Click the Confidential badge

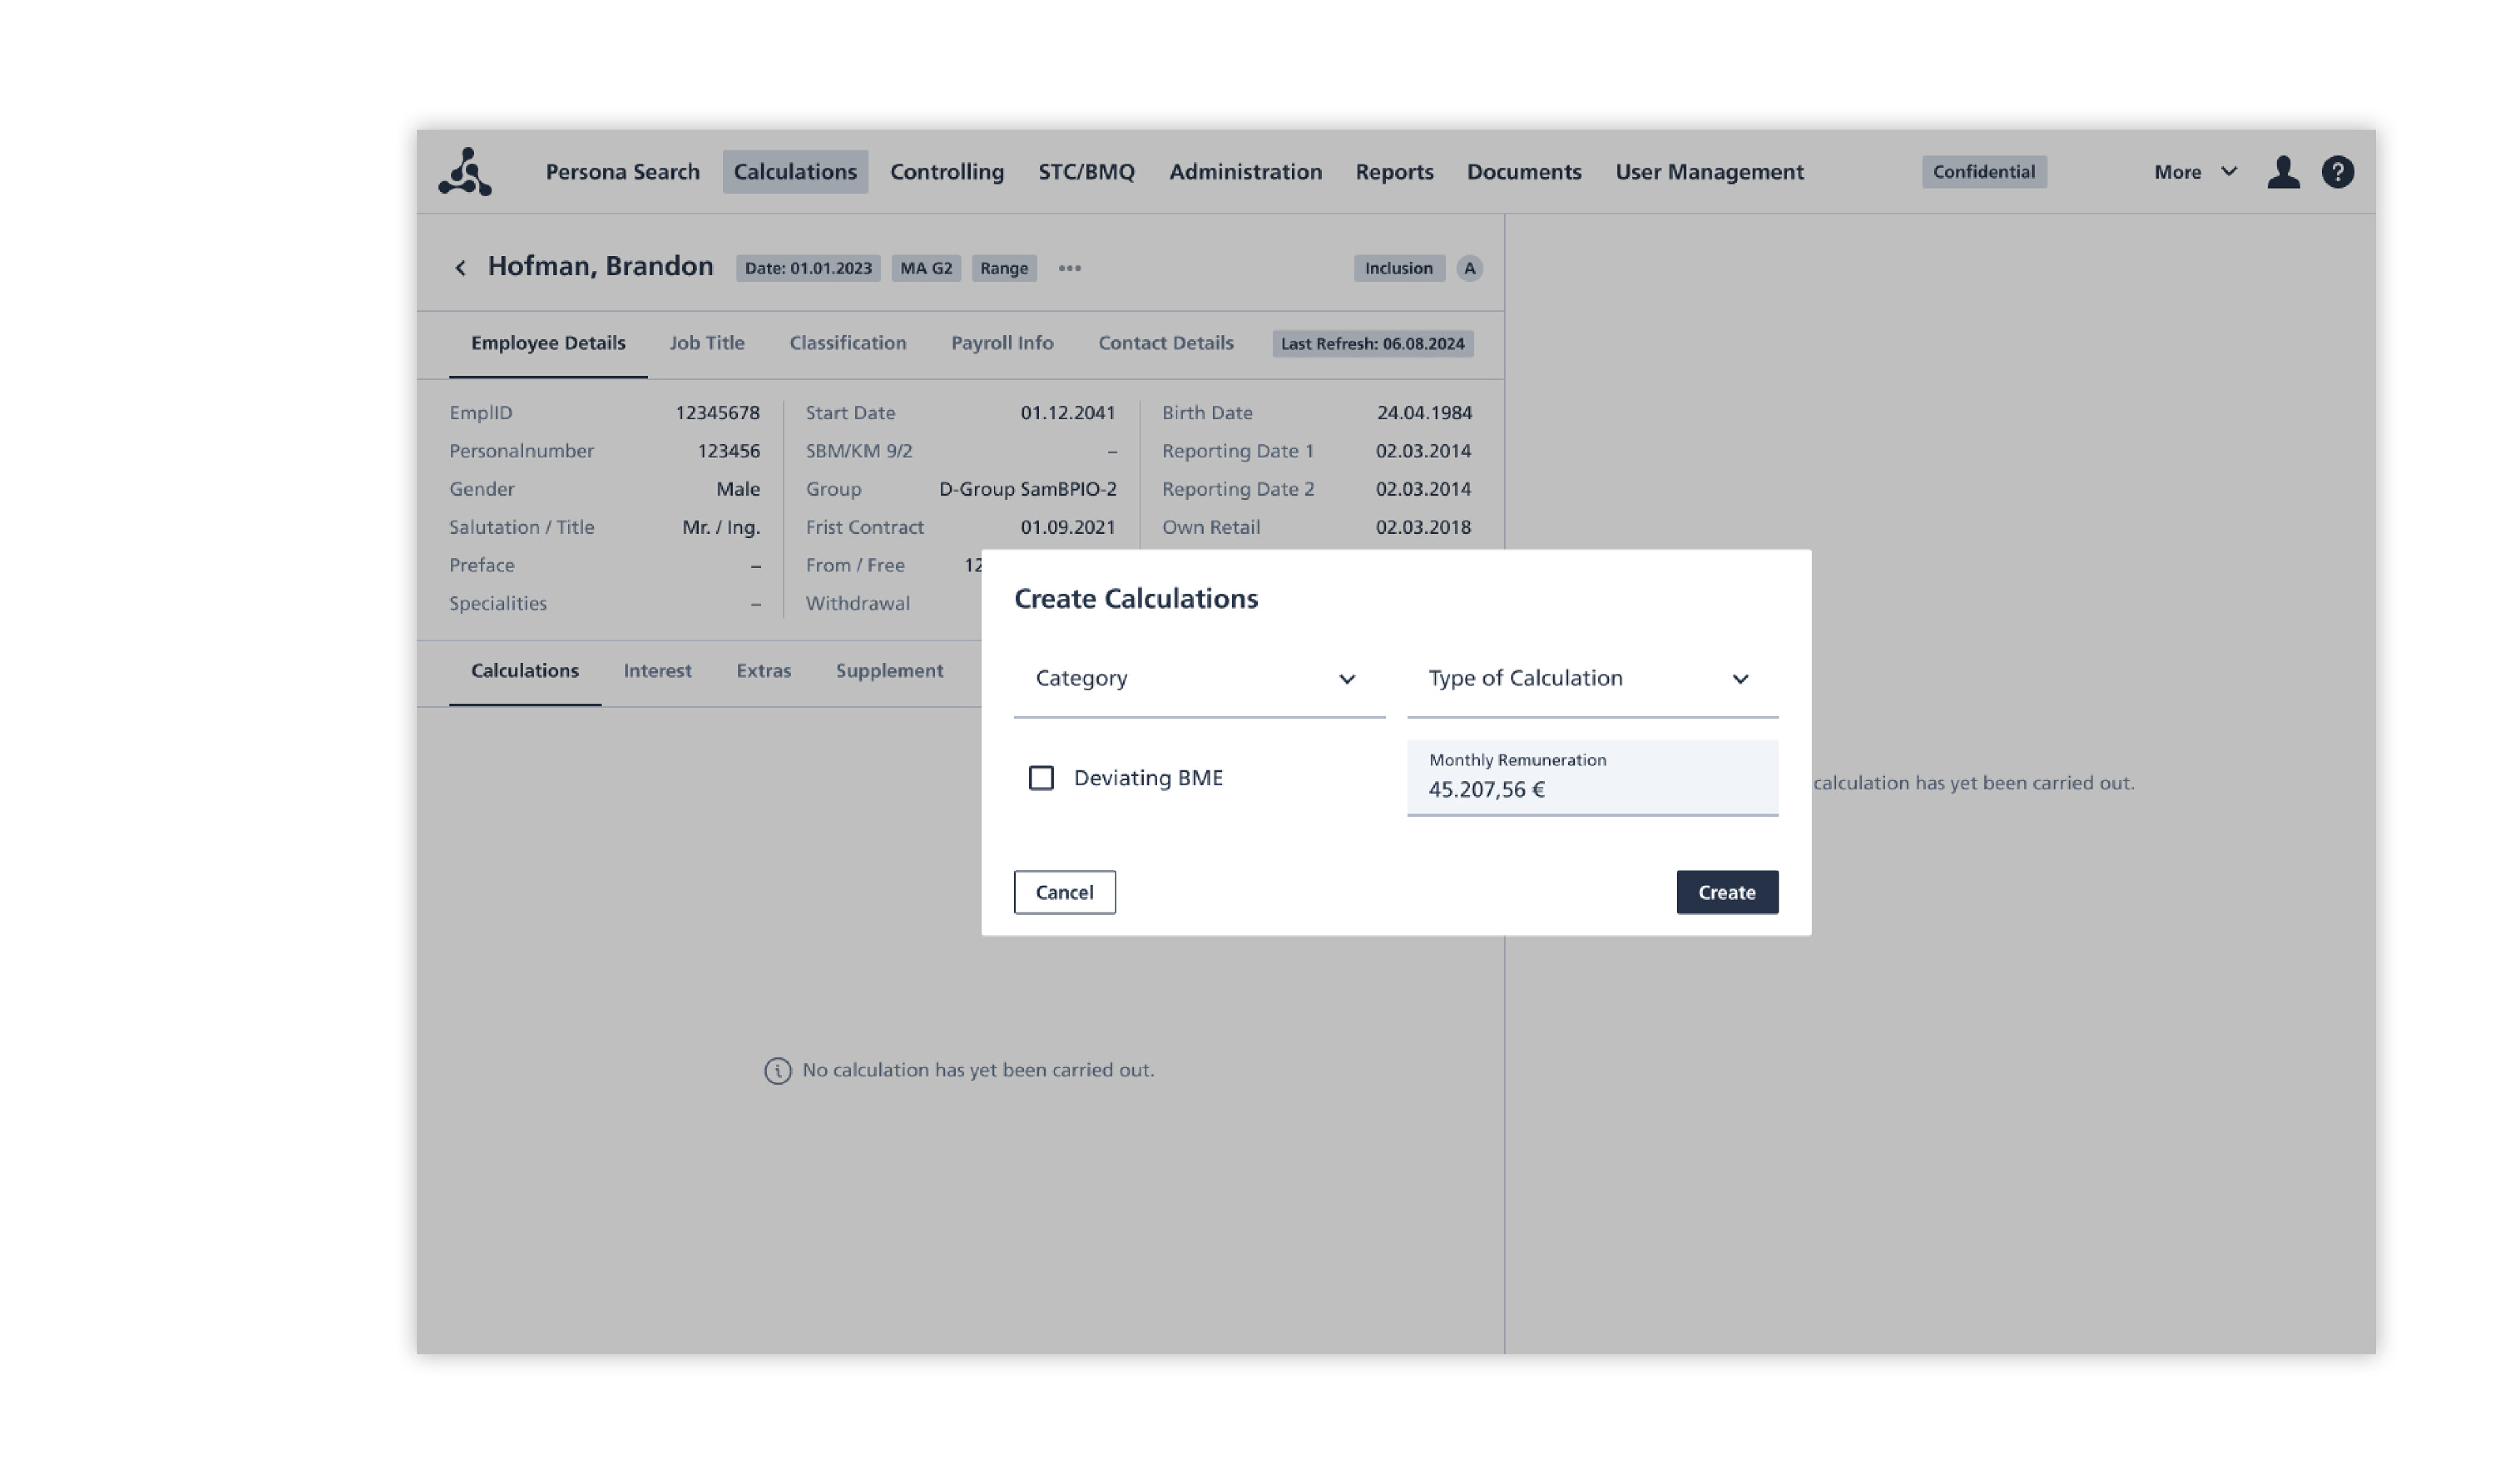point(1983,172)
